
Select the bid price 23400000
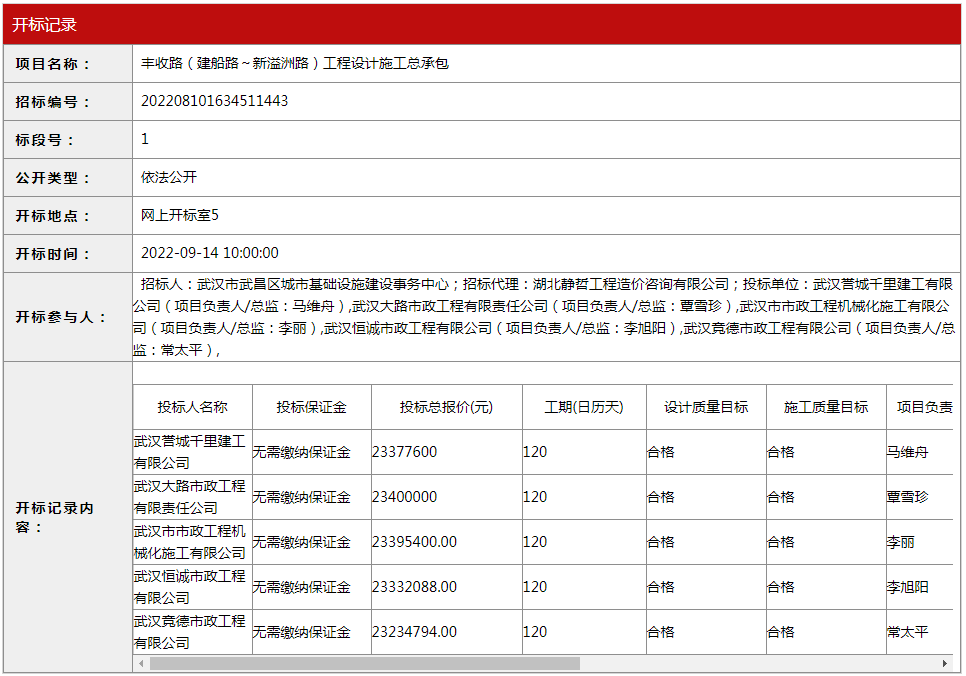point(404,497)
